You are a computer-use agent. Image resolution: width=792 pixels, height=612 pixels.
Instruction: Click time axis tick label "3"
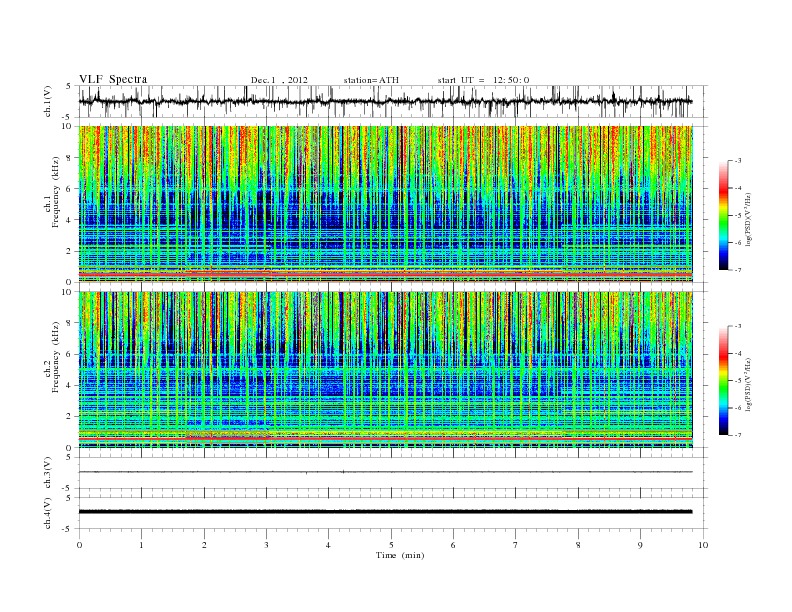point(266,545)
